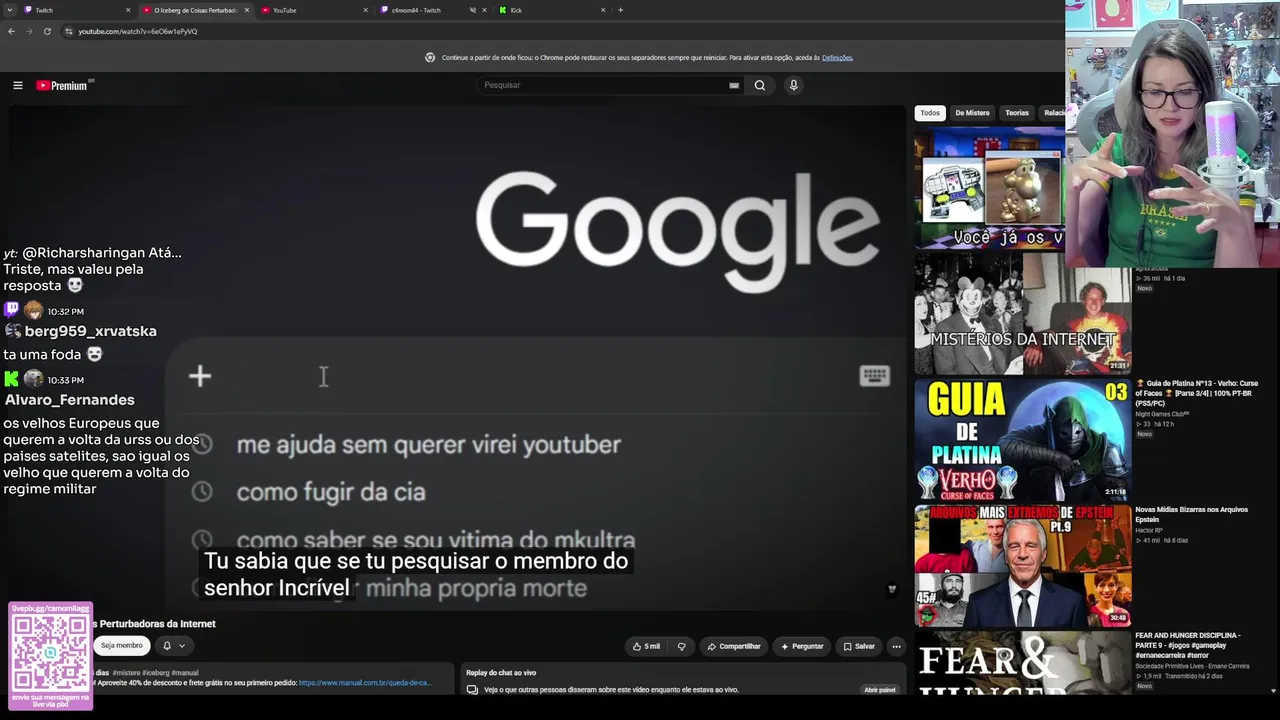1280x720 pixels.
Task: Click the browser Back arrow
Action: pyautogui.click(x=11, y=31)
